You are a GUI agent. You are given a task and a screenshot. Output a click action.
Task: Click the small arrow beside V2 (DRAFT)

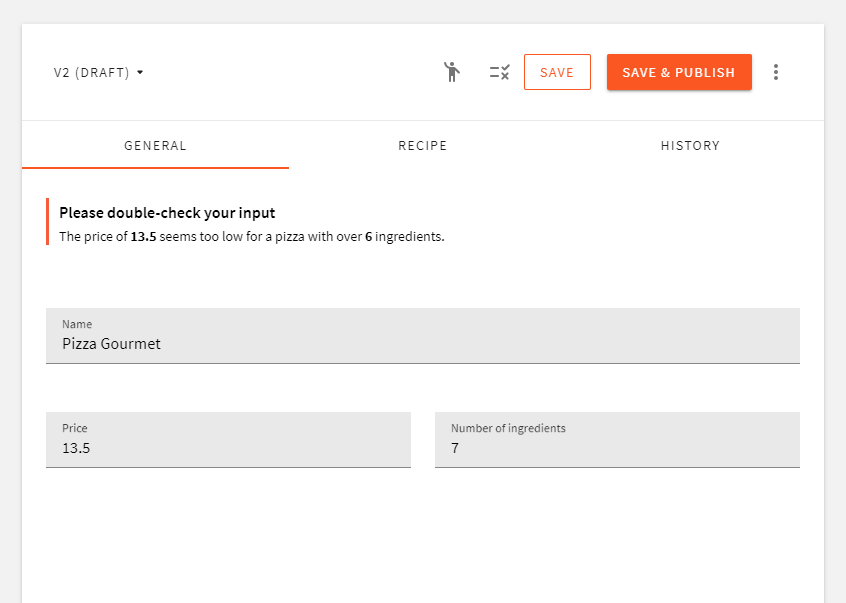pos(140,72)
